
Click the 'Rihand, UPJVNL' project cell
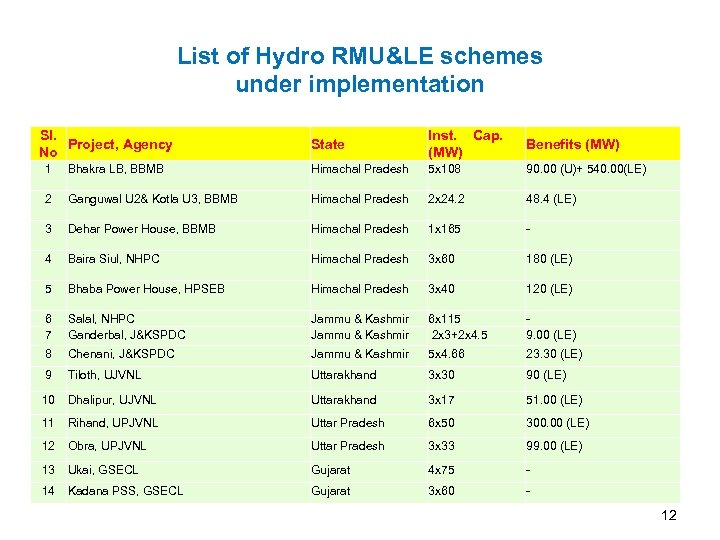[113, 423]
